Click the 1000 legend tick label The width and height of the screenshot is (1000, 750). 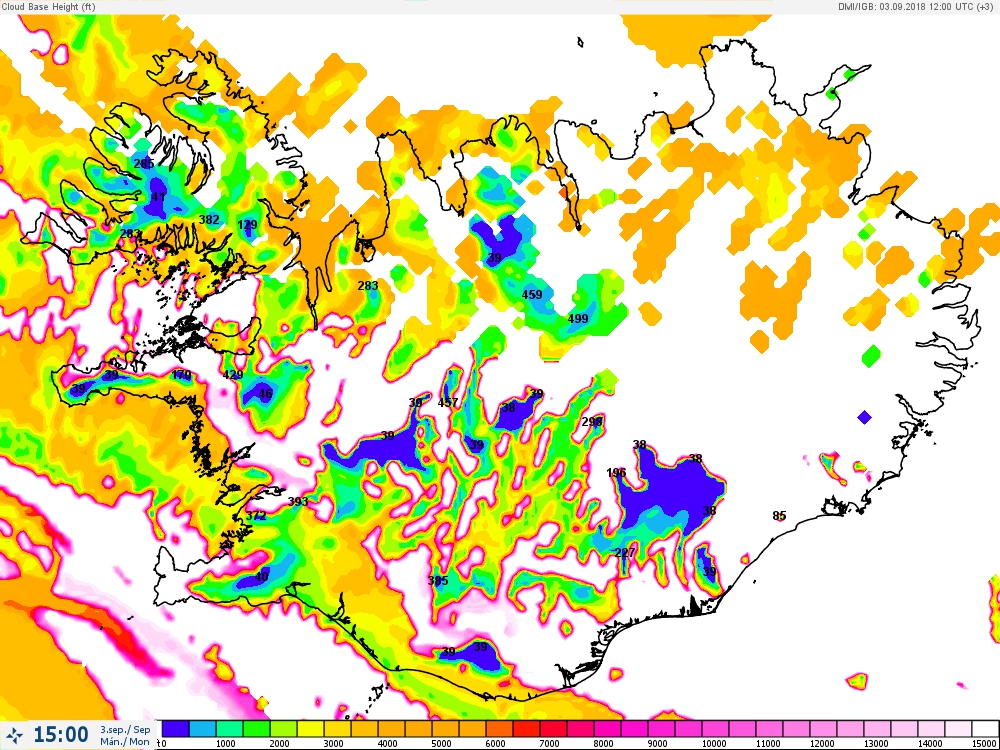pos(224,744)
